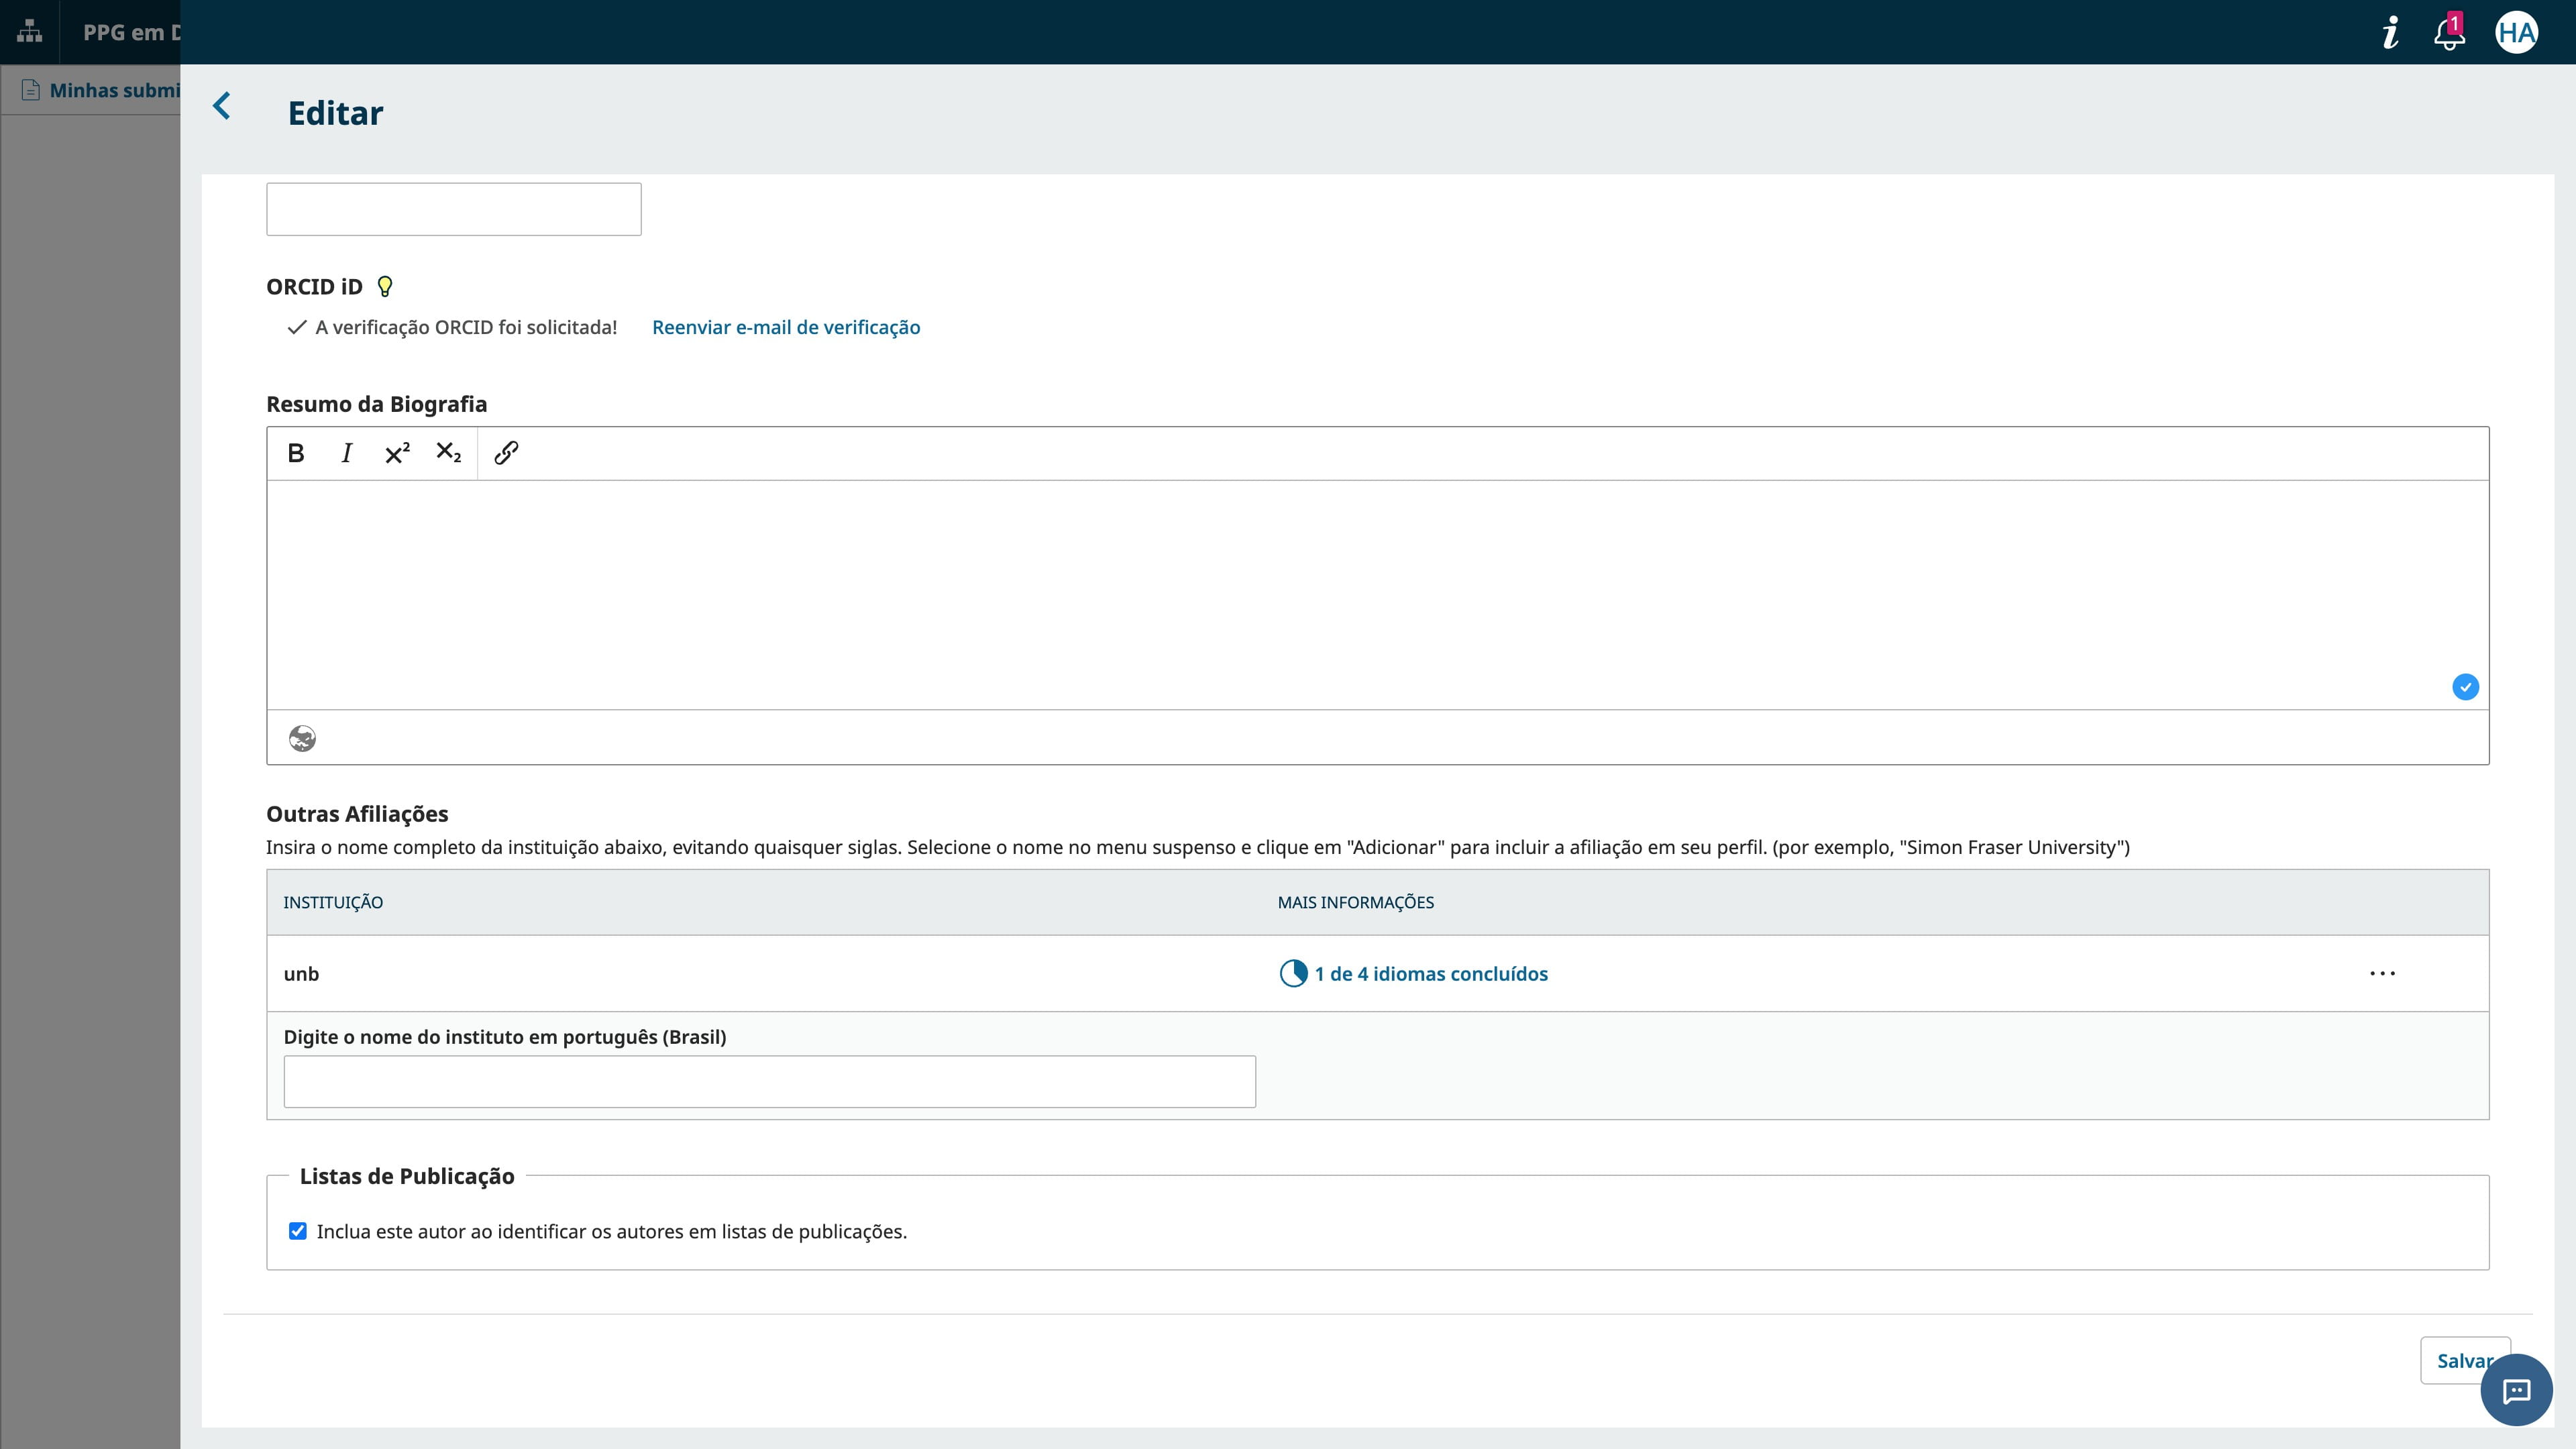Go back using the arrow beside Editar
Viewport: 2576px width, 1449px height.
click(222, 106)
